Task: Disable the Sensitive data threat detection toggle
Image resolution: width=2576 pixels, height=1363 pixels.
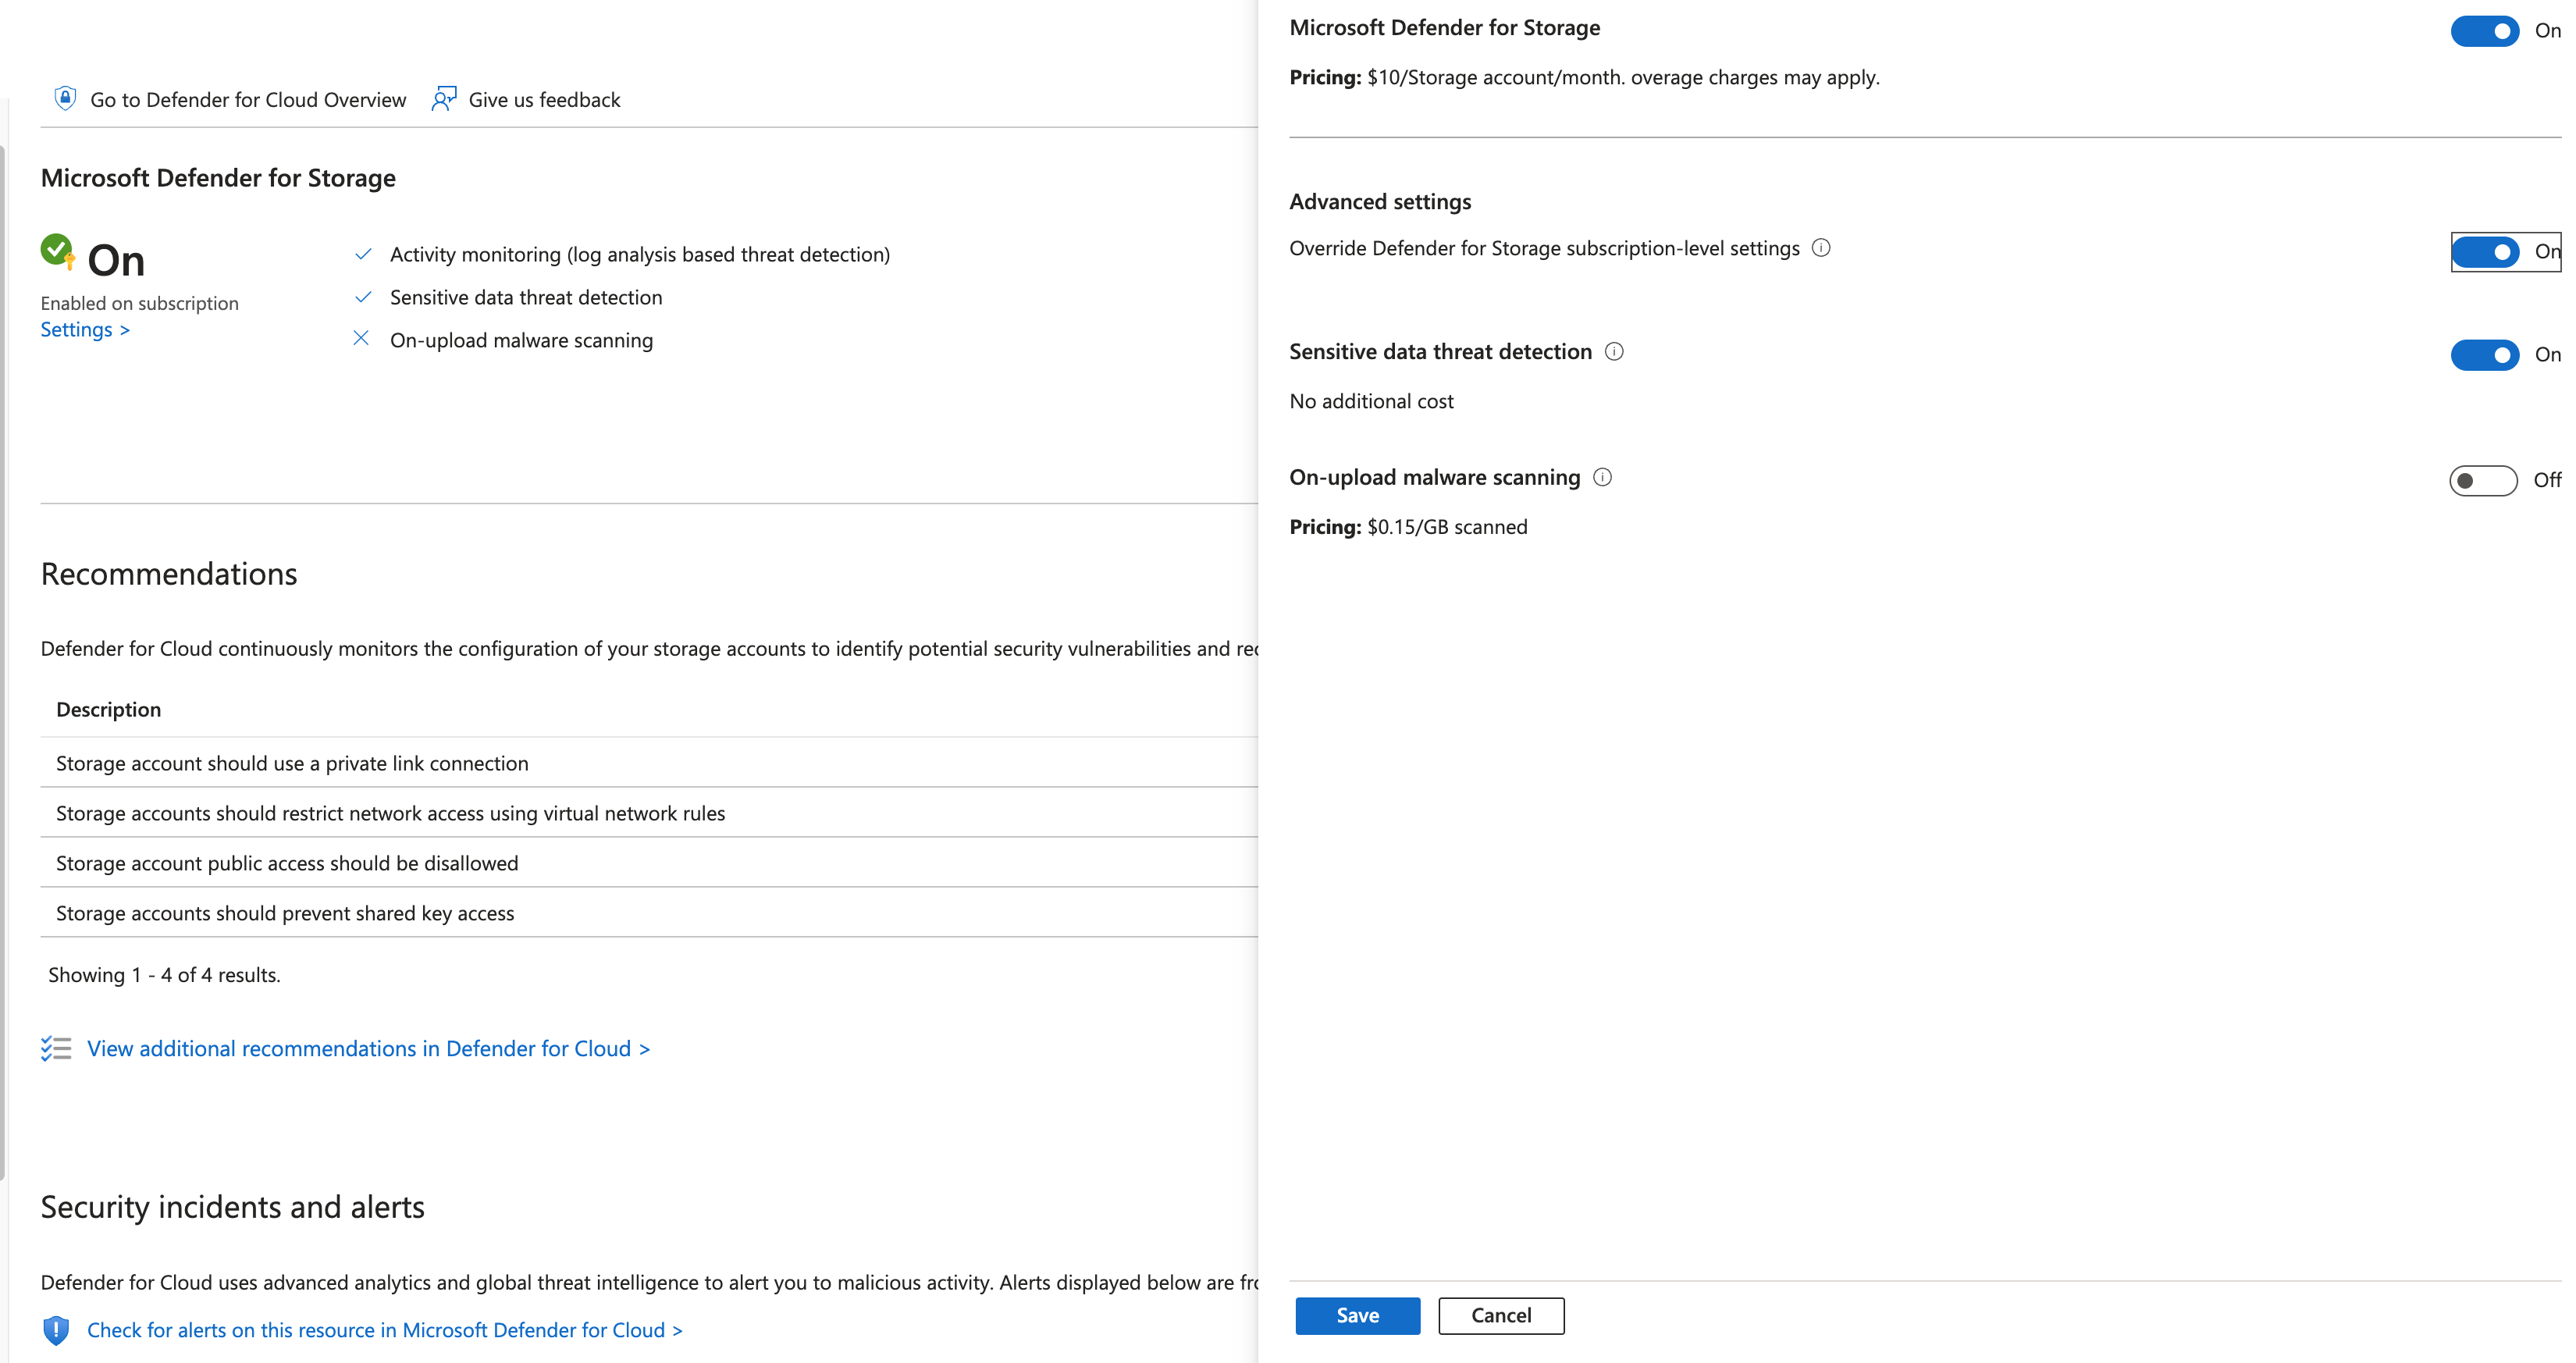Action: [x=2484, y=354]
